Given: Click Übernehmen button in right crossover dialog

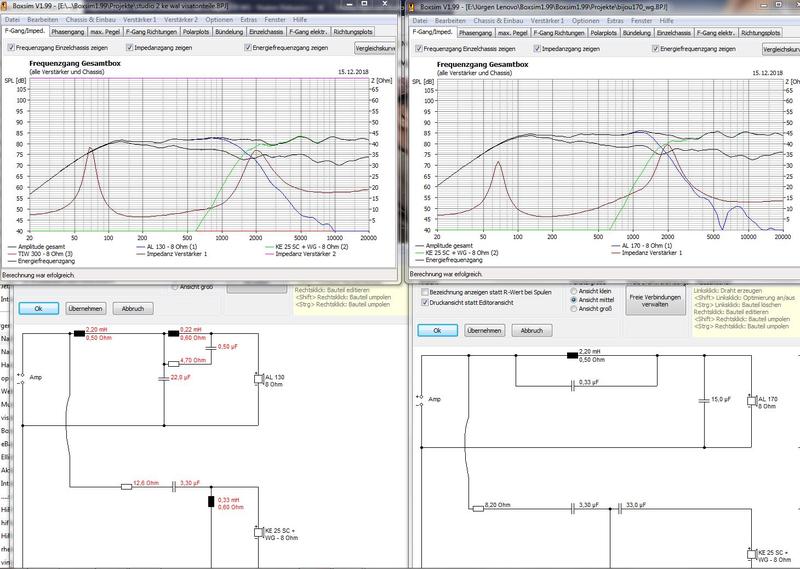Looking at the screenshot, I should 484,331.
